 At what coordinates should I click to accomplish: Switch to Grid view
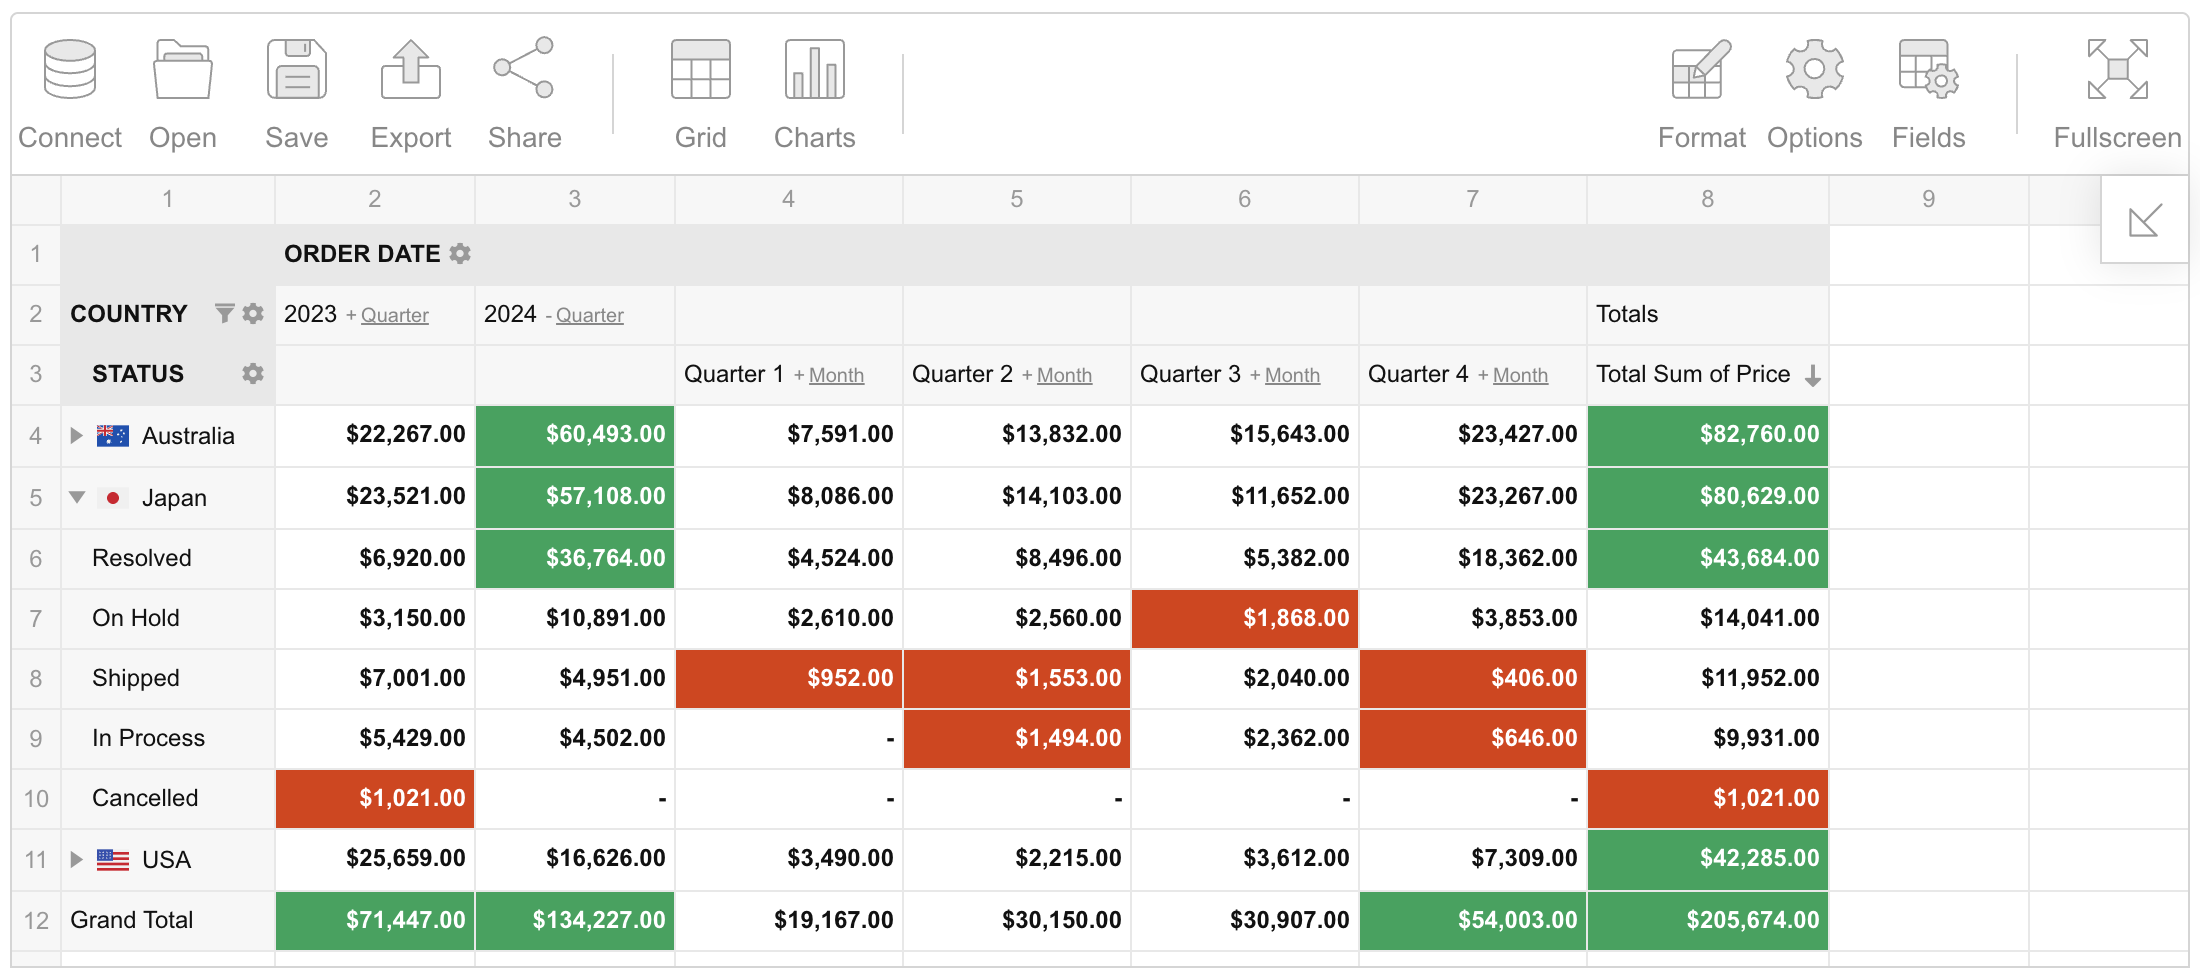click(701, 95)
